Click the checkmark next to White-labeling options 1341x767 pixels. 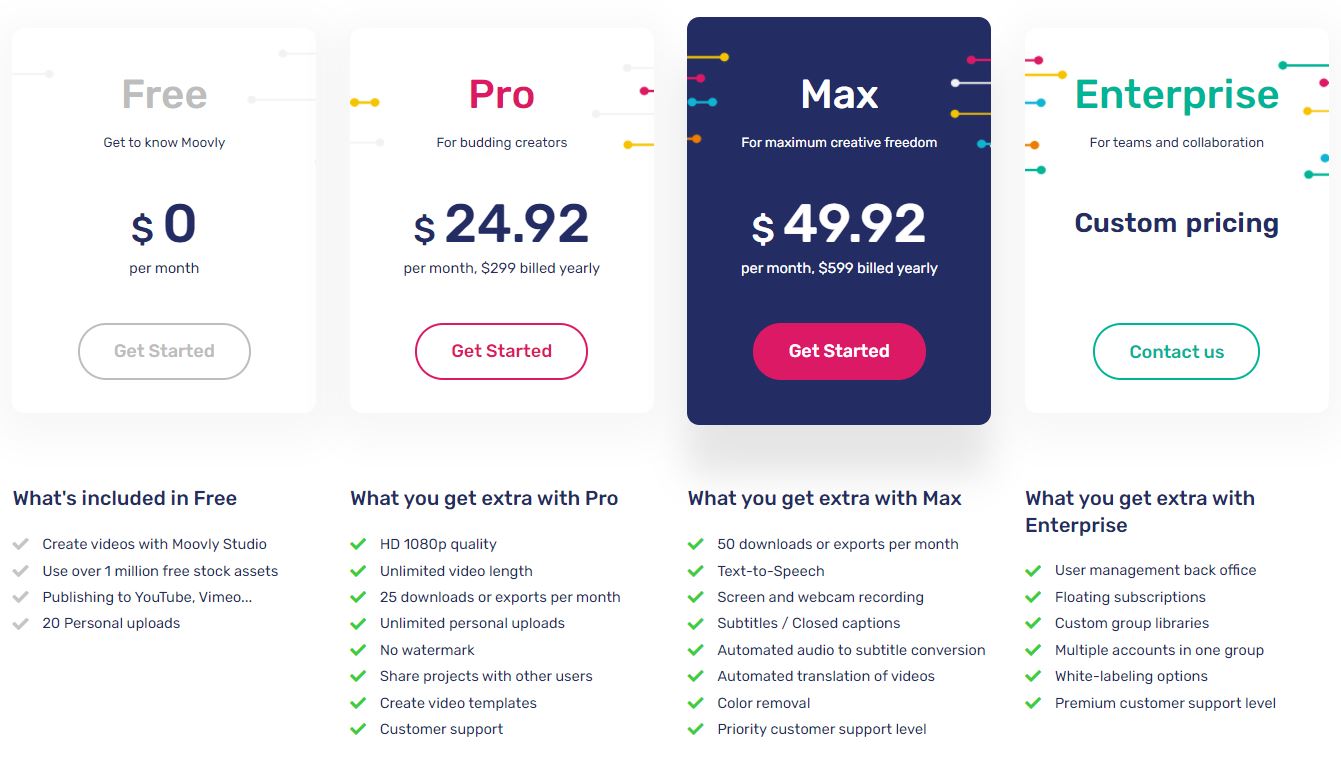coord(1034,676)
